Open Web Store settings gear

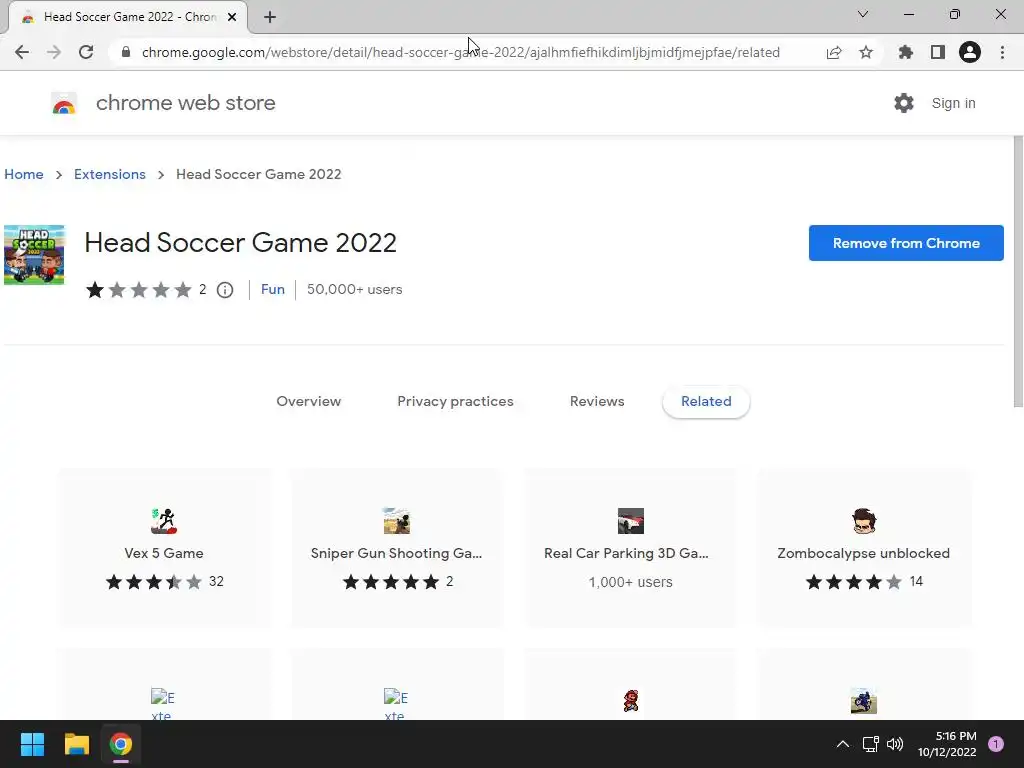904,103
